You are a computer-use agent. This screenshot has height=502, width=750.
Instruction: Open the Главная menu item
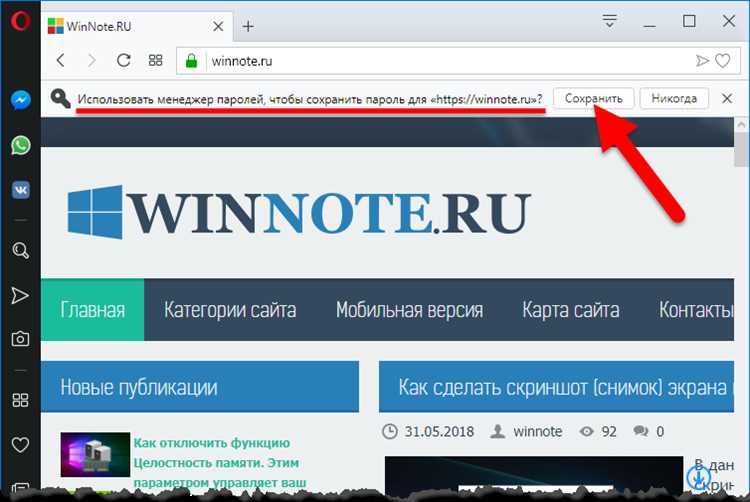coord(92,310)
